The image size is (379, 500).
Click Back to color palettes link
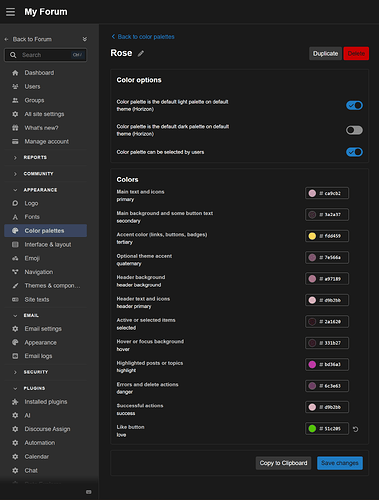click(x=143, y=37)
